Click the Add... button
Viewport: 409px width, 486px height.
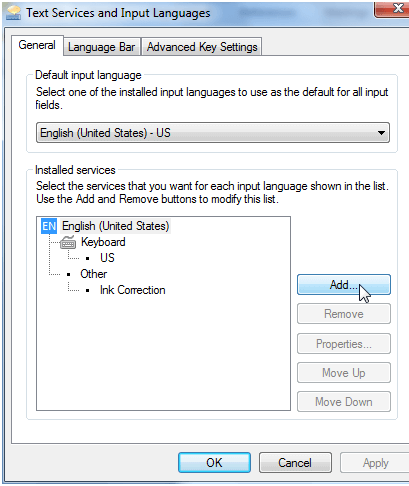point(344,285)
